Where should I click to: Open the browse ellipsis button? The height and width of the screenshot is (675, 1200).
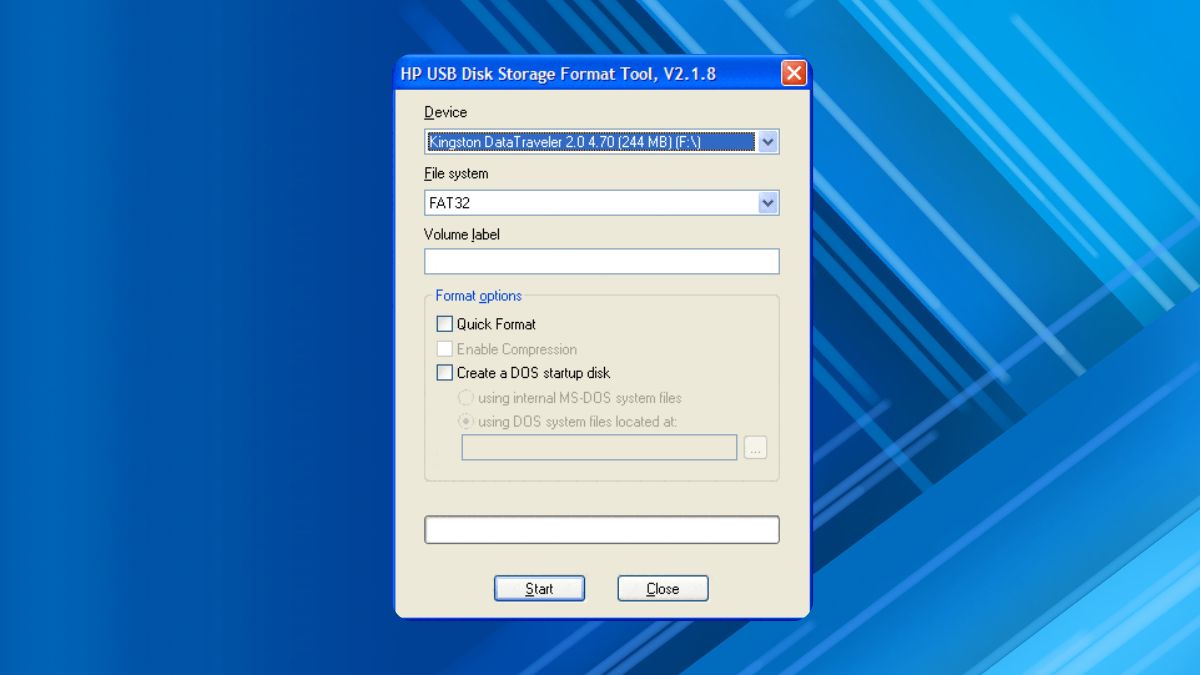coord(756,448)
